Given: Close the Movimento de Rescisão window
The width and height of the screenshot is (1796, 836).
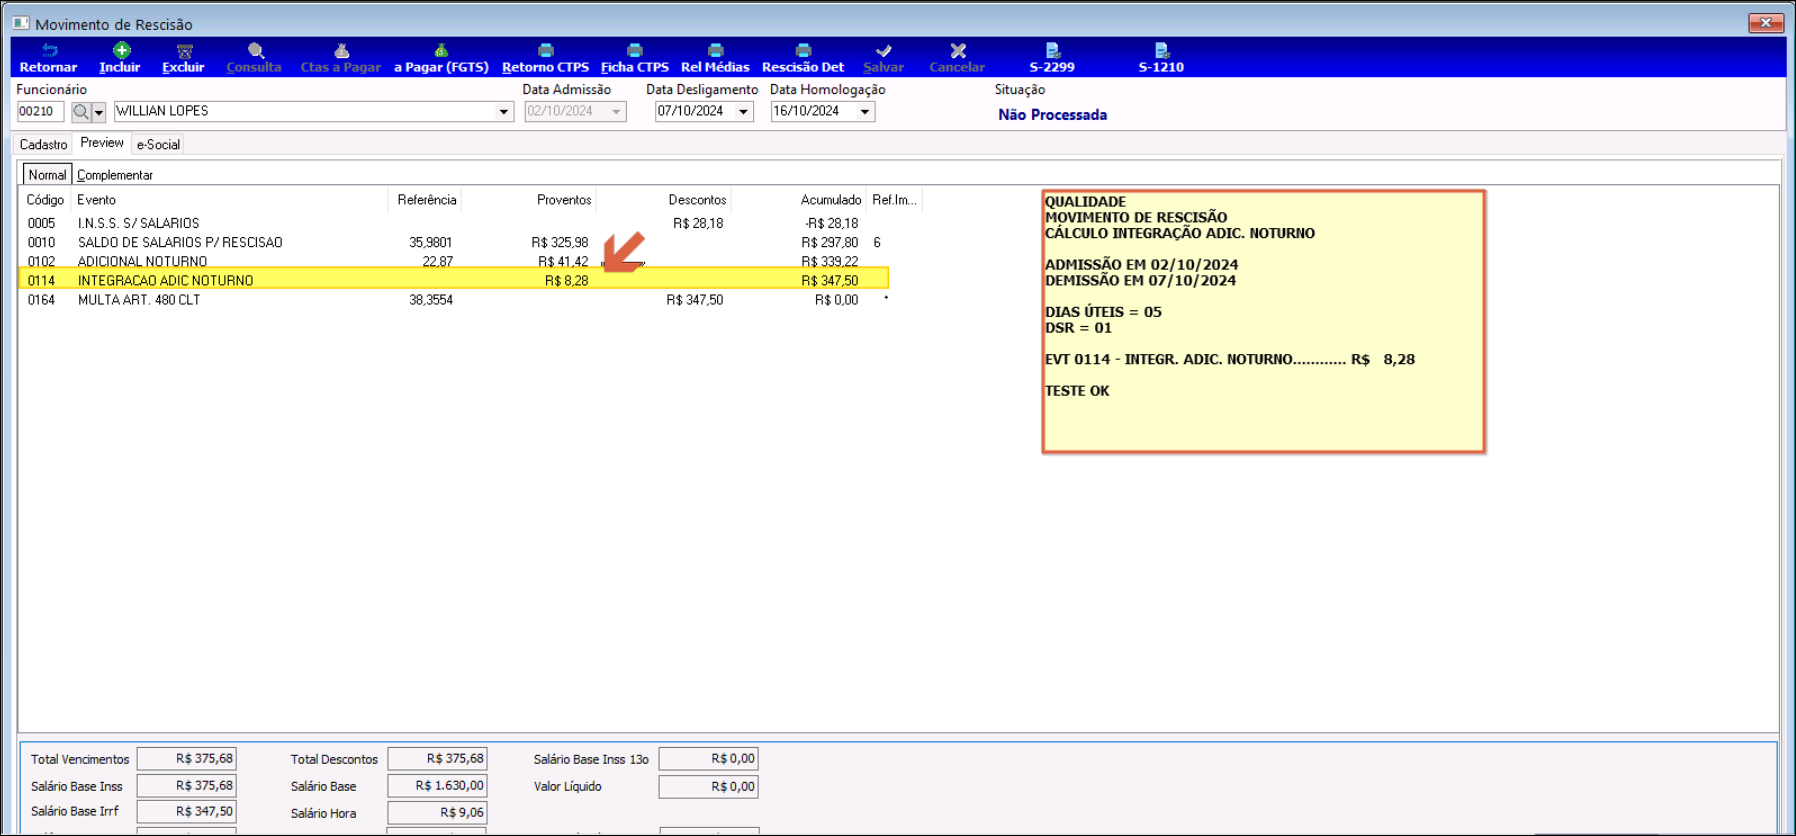Looking at the screenshot, I should click(x=1766, y=23).
